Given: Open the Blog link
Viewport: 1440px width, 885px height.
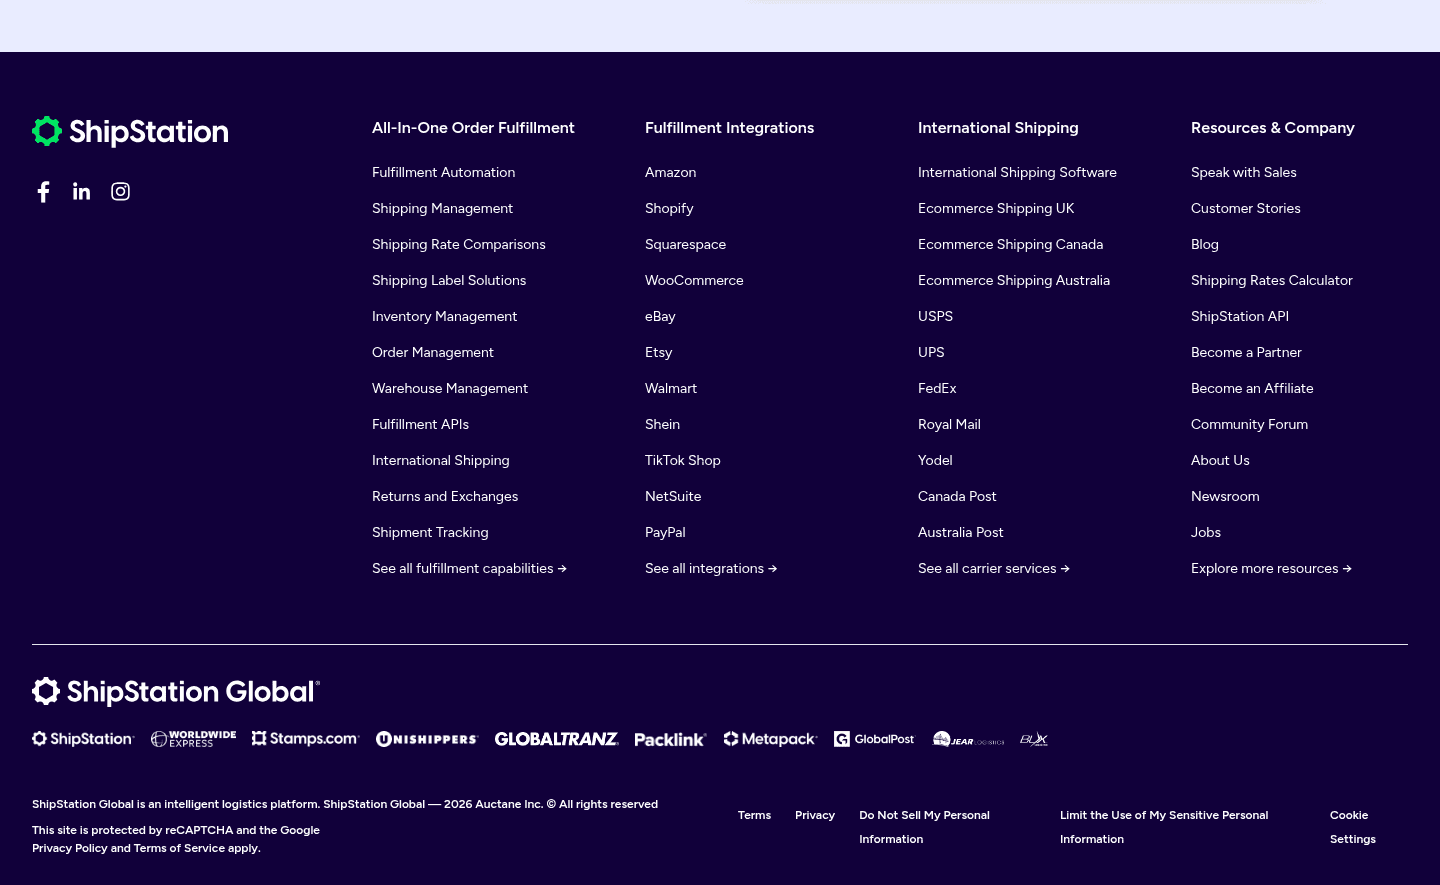Looking at the screenshot, I should coord(1205,244).
